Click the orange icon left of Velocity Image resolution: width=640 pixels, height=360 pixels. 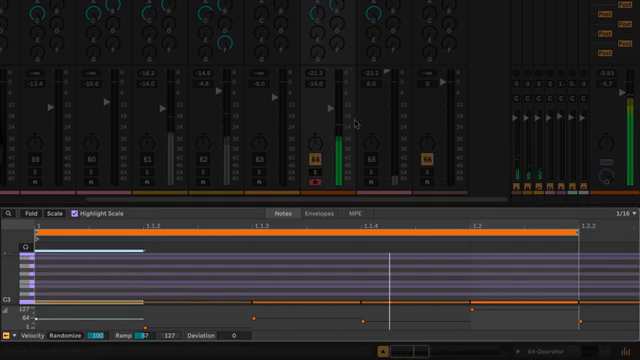(x=6, y=336)
